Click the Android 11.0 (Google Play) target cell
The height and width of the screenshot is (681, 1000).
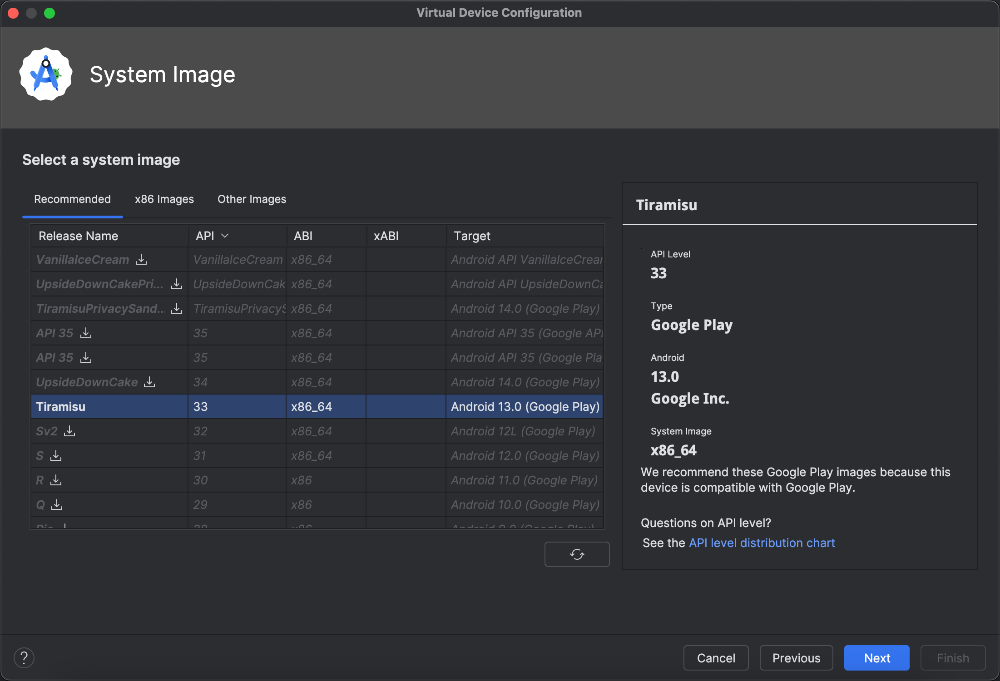(x=525, y=480)
